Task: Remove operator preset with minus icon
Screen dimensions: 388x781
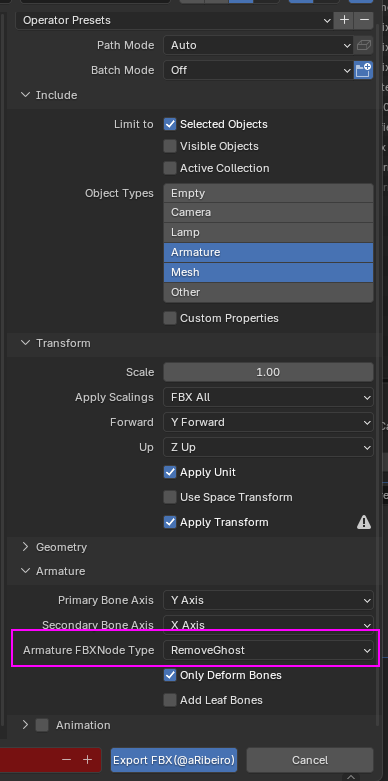Action: pos(364,20)
